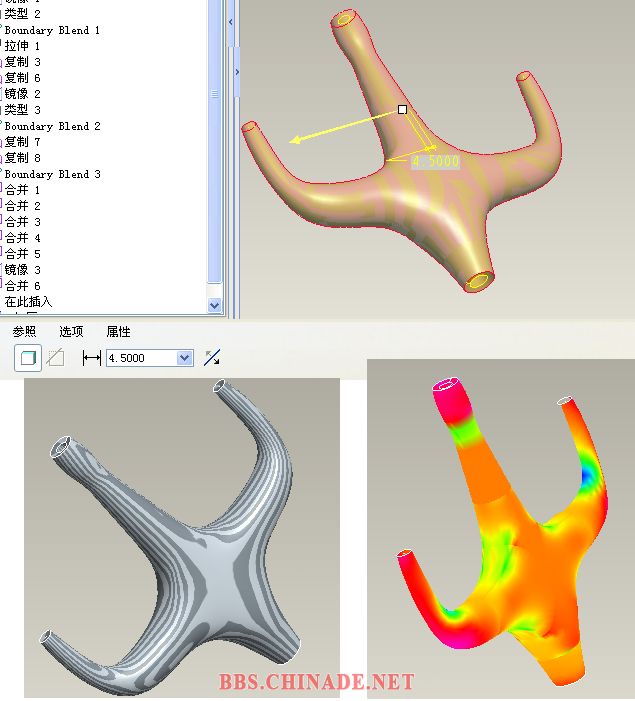Click the 4.5000 dimension label on model
This screenshot has width=635, height=701.
[435, 161]
